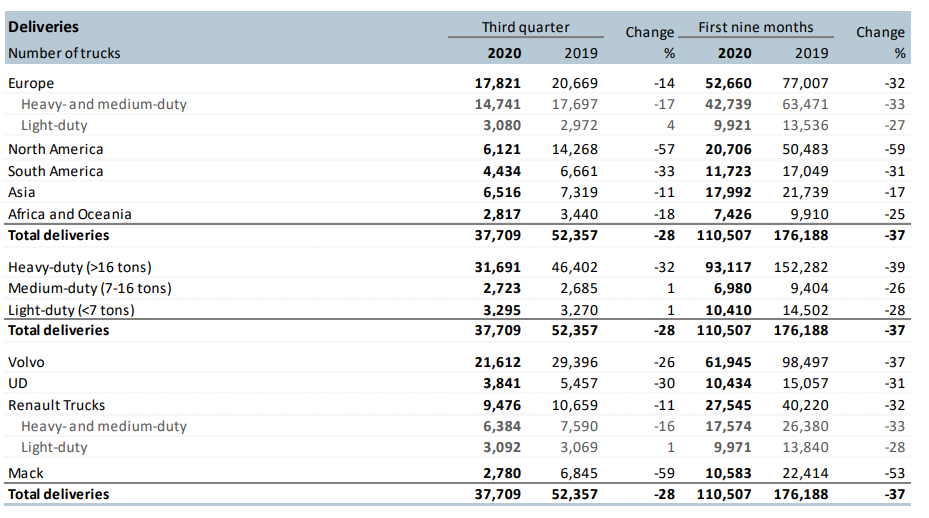Select light-duty value 3,295
The height and width of the screenshot is (518, 929).
click(x=502, y=310)
